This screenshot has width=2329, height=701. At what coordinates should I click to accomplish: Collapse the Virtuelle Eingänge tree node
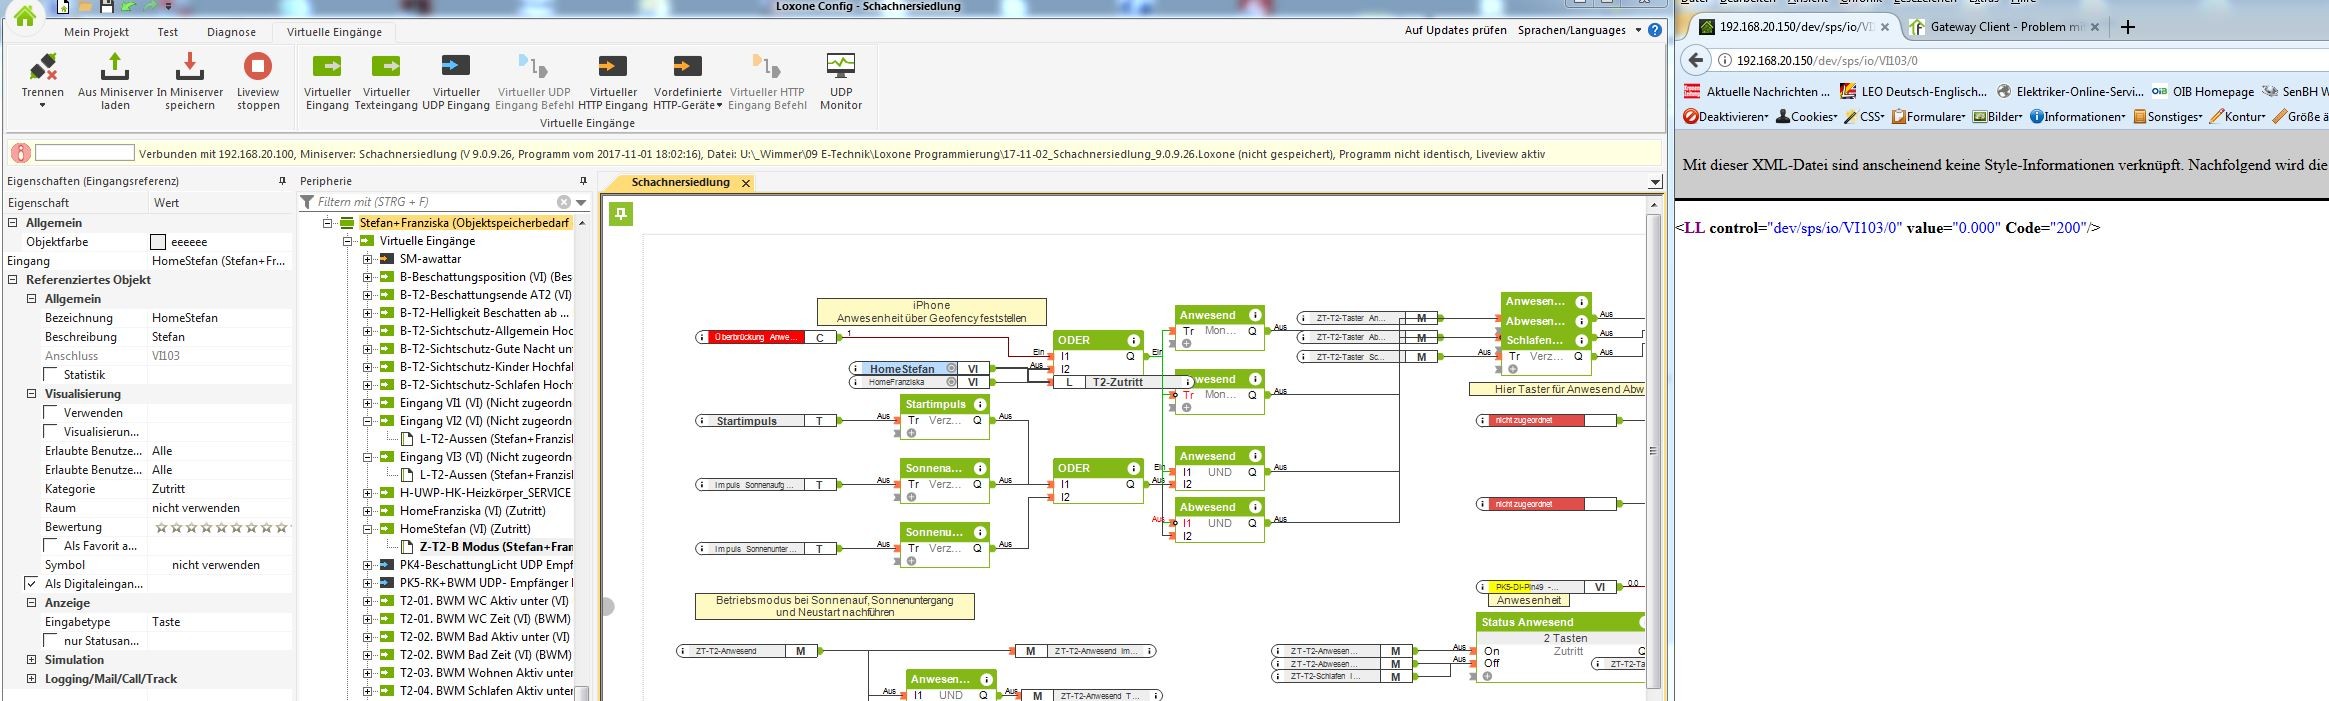(348, 241)
